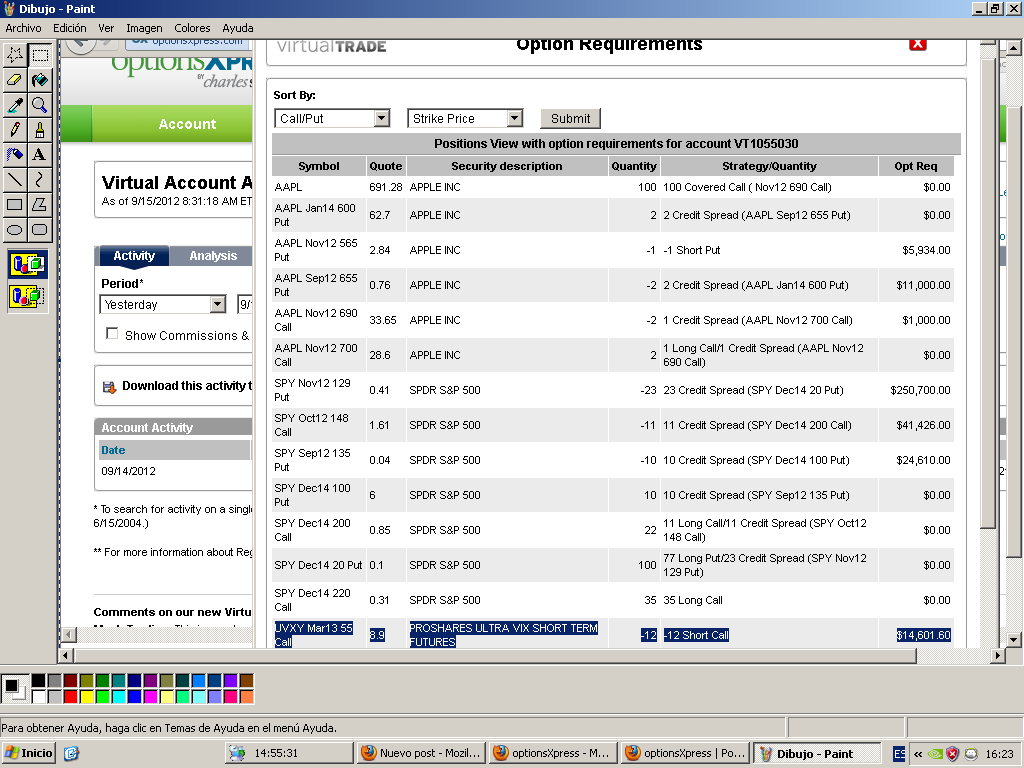Pick the orange color swatch
Image resolution: width=1024 pixels, height=768 pixels.
tap(246, 697)
